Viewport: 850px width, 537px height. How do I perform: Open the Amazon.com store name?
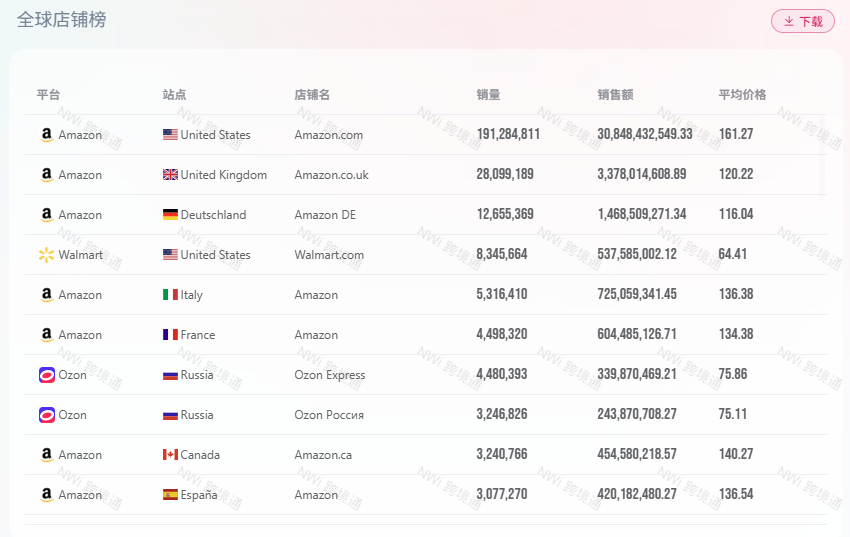(328, 135)
